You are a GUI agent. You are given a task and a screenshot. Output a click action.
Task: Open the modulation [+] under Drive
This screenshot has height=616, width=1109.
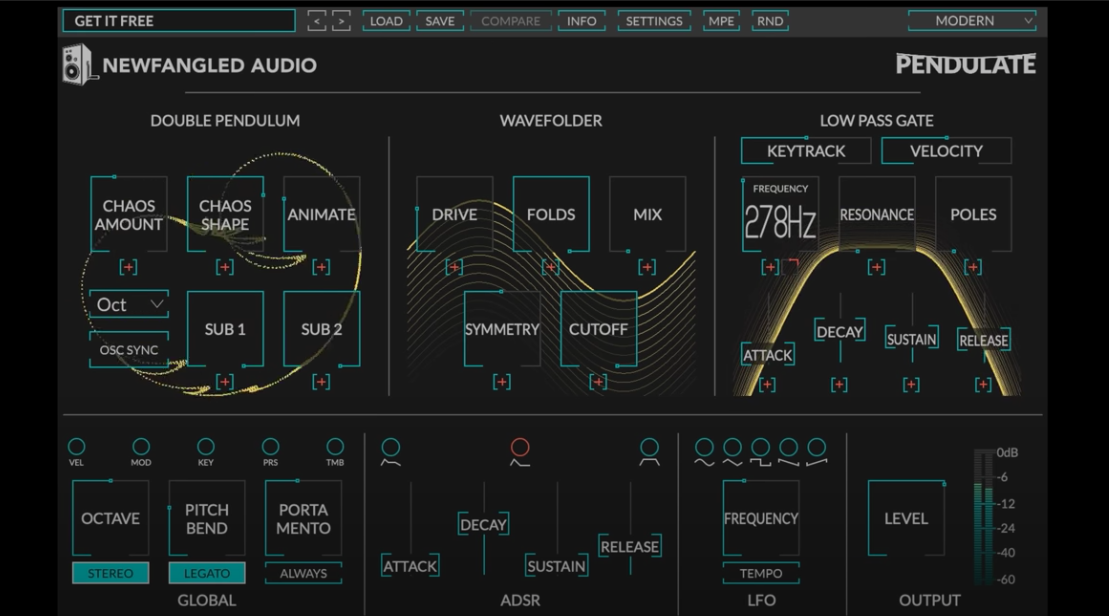[x=454, y=267]
